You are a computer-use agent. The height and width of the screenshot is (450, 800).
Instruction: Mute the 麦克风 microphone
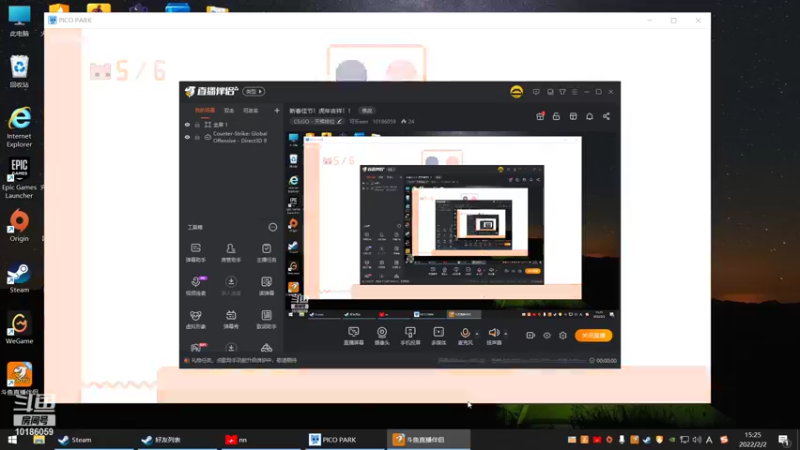[x=465, y=336]
